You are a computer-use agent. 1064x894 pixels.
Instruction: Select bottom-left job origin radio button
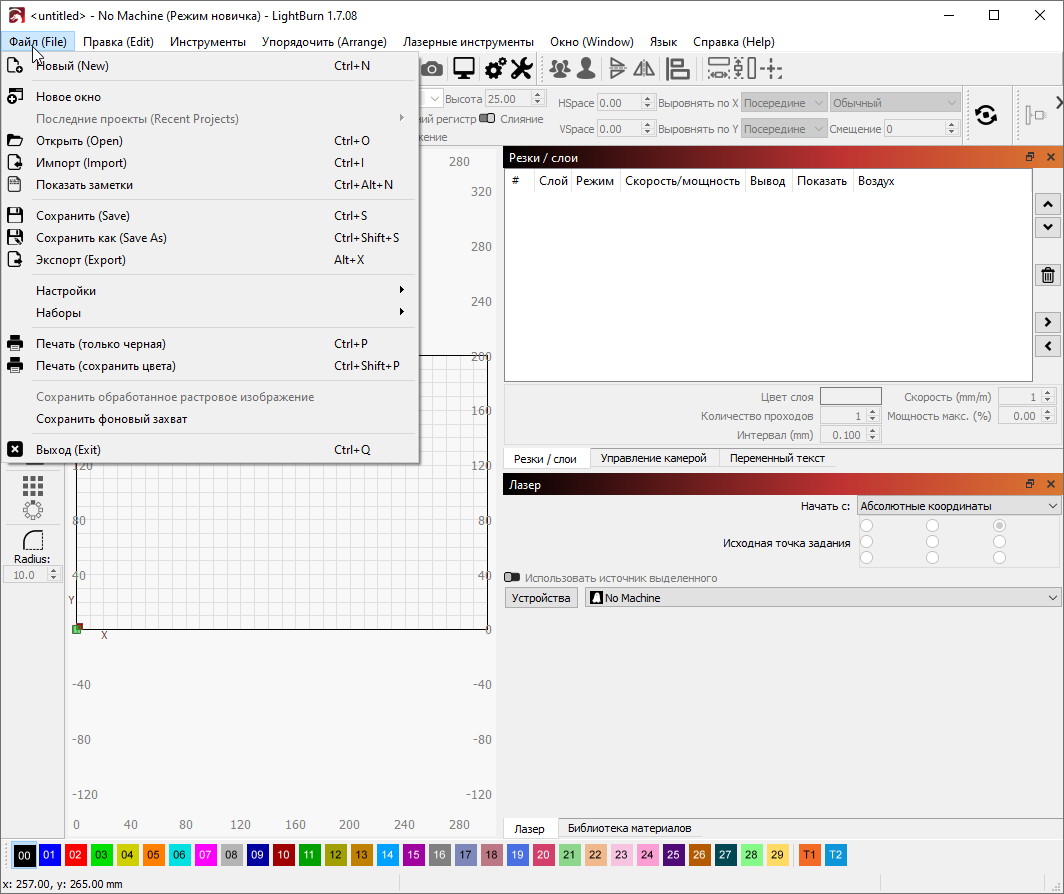[867, 558]
